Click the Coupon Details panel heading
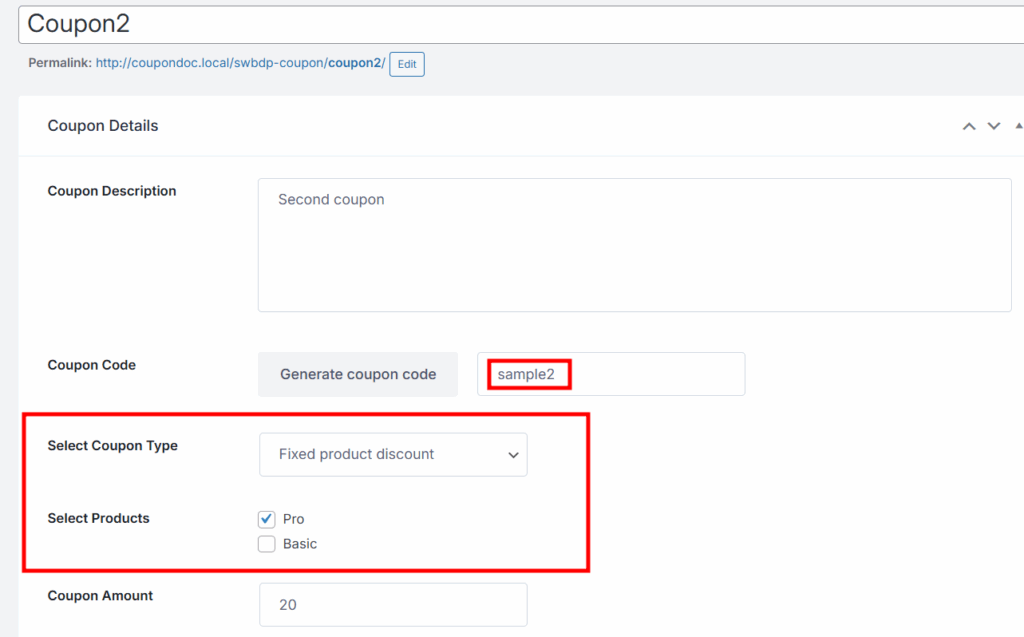Viewport: 1024px width, 637px height. (103, 126)
